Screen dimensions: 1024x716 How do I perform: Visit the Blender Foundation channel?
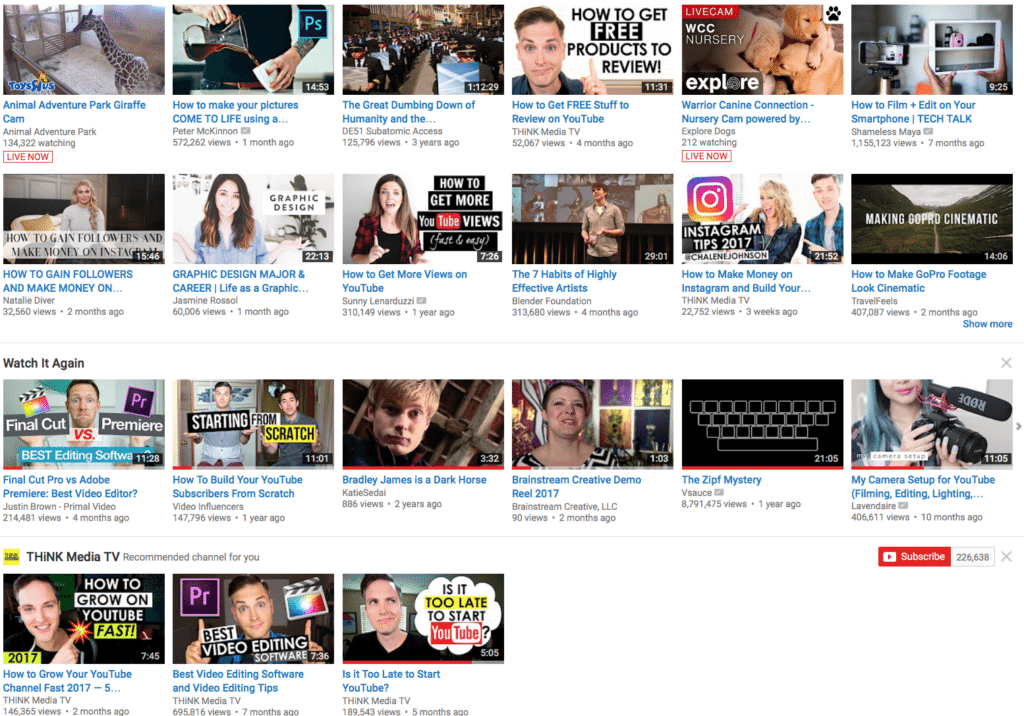(552, 301)
